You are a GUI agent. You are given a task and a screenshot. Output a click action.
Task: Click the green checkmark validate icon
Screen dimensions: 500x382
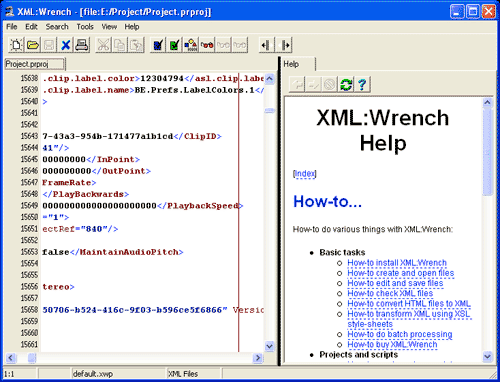(174, 45)
